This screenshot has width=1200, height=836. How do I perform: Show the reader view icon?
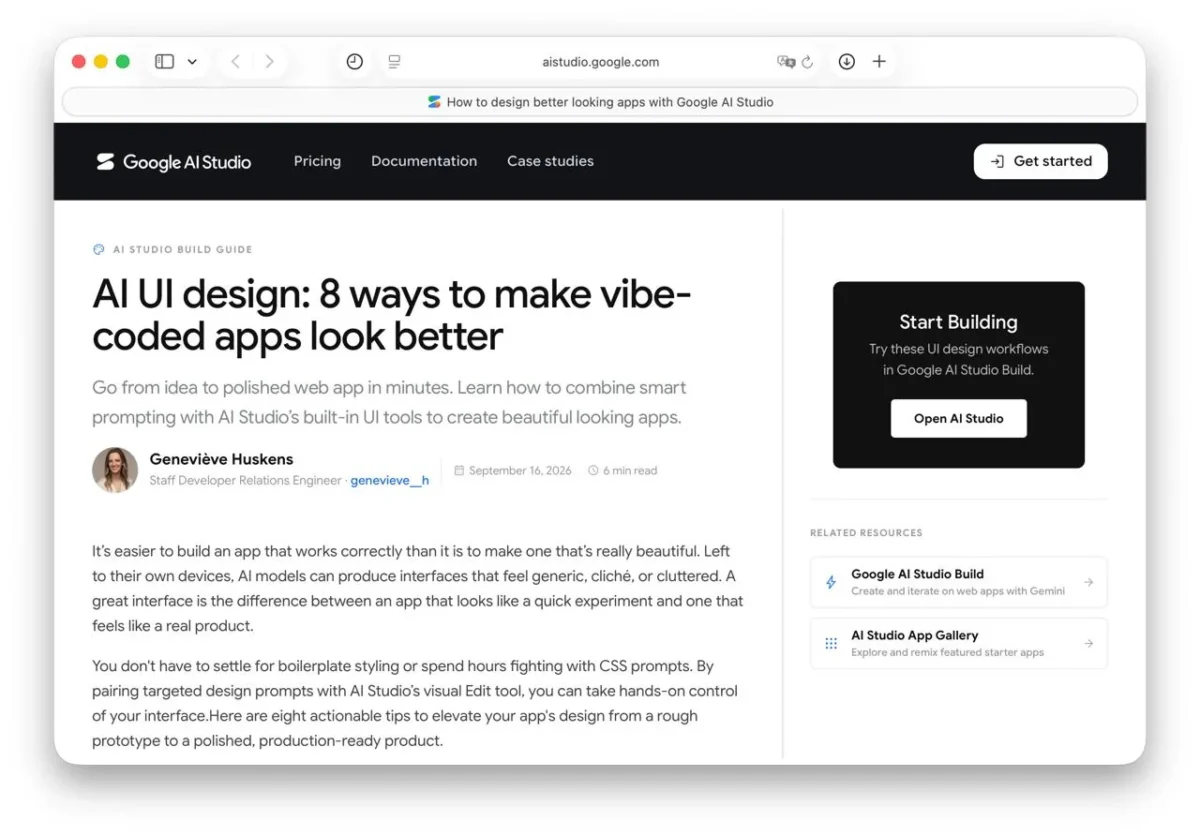click(x=394, y=62)
